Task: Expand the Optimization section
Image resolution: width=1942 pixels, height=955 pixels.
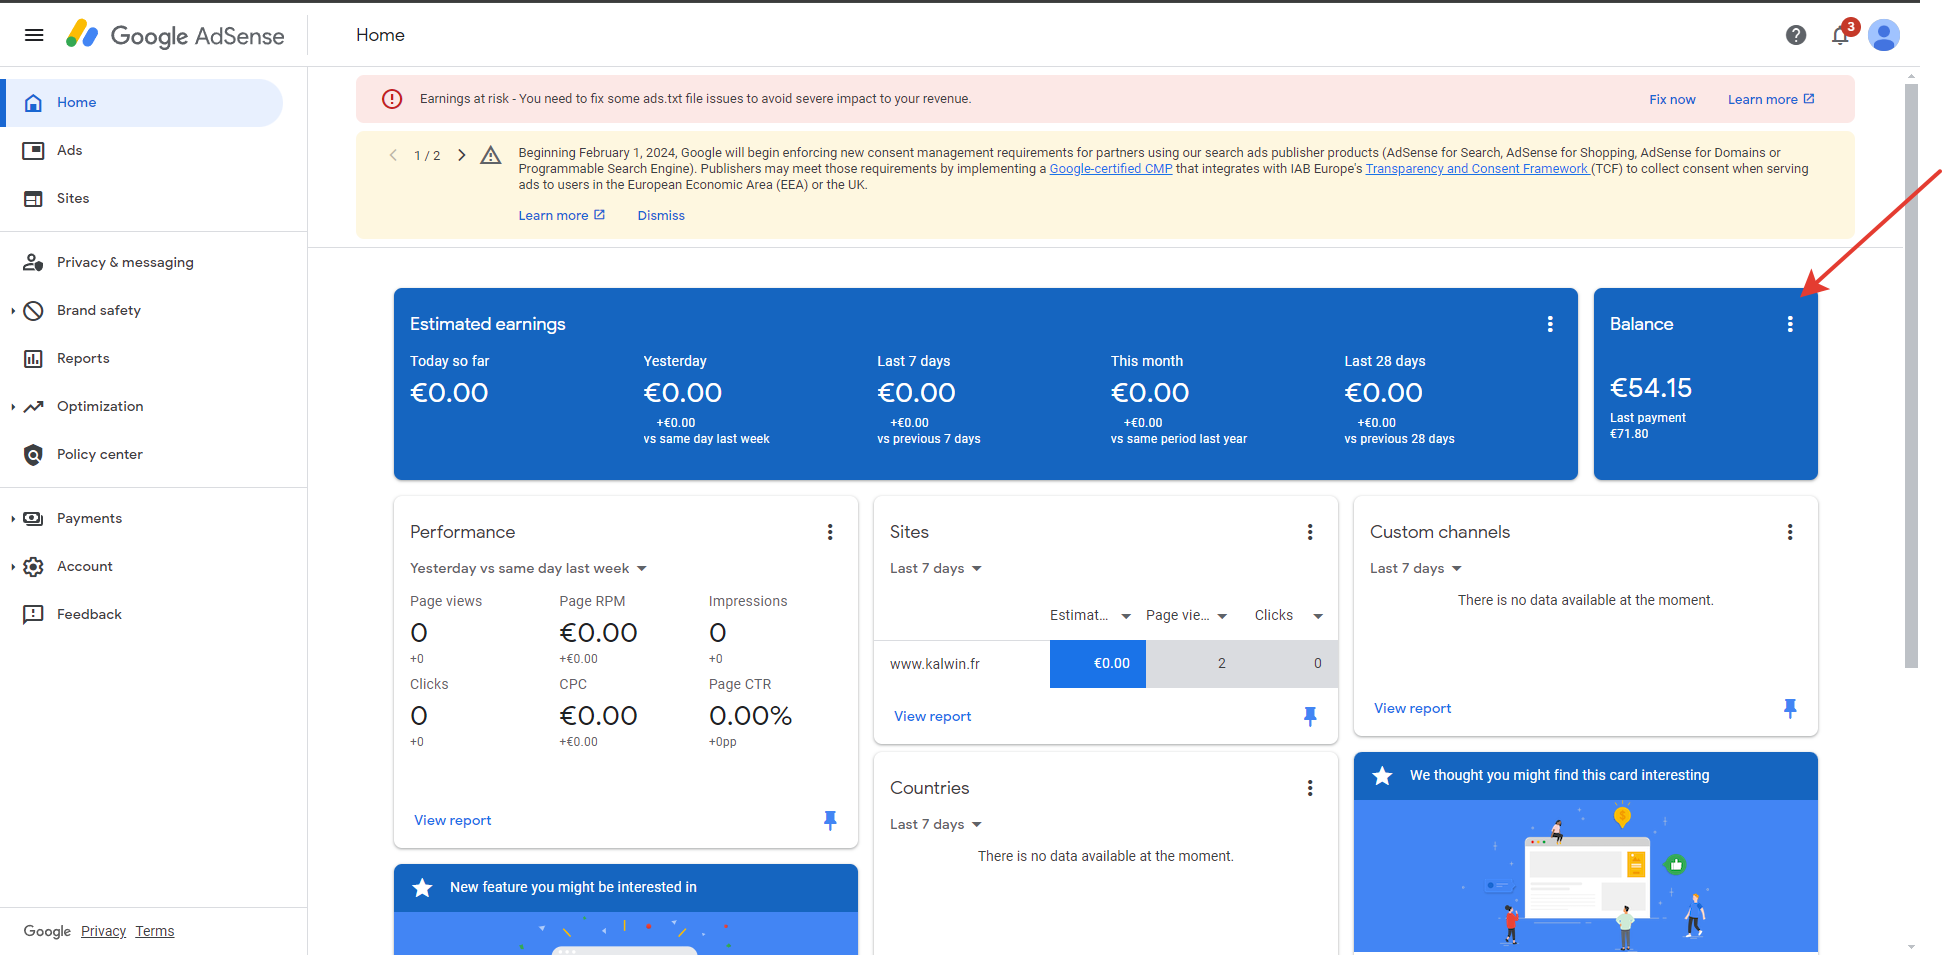Action: coord(13,407)
